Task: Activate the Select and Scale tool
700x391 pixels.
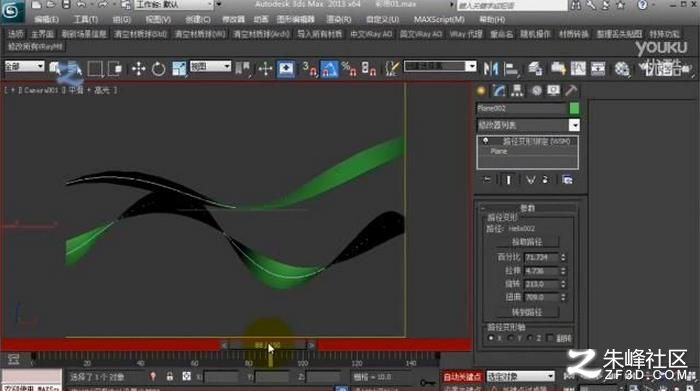Action: (x=179, y=69)
